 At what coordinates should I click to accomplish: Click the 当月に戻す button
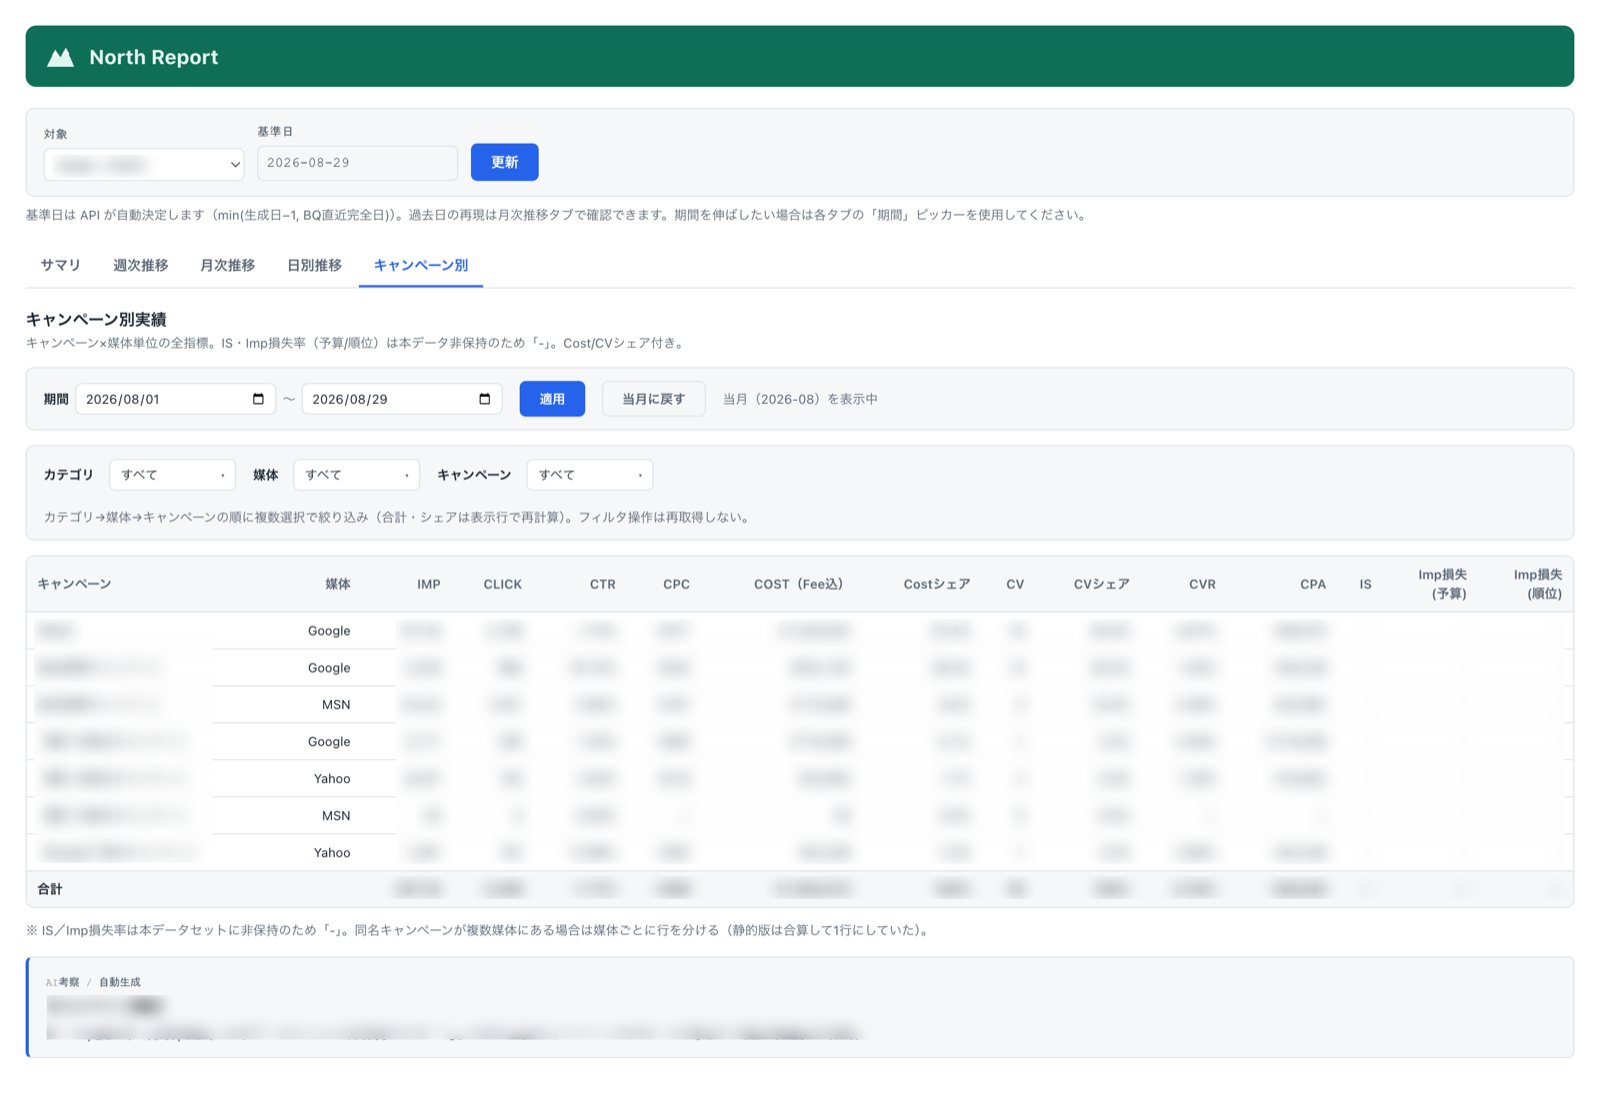654,399
